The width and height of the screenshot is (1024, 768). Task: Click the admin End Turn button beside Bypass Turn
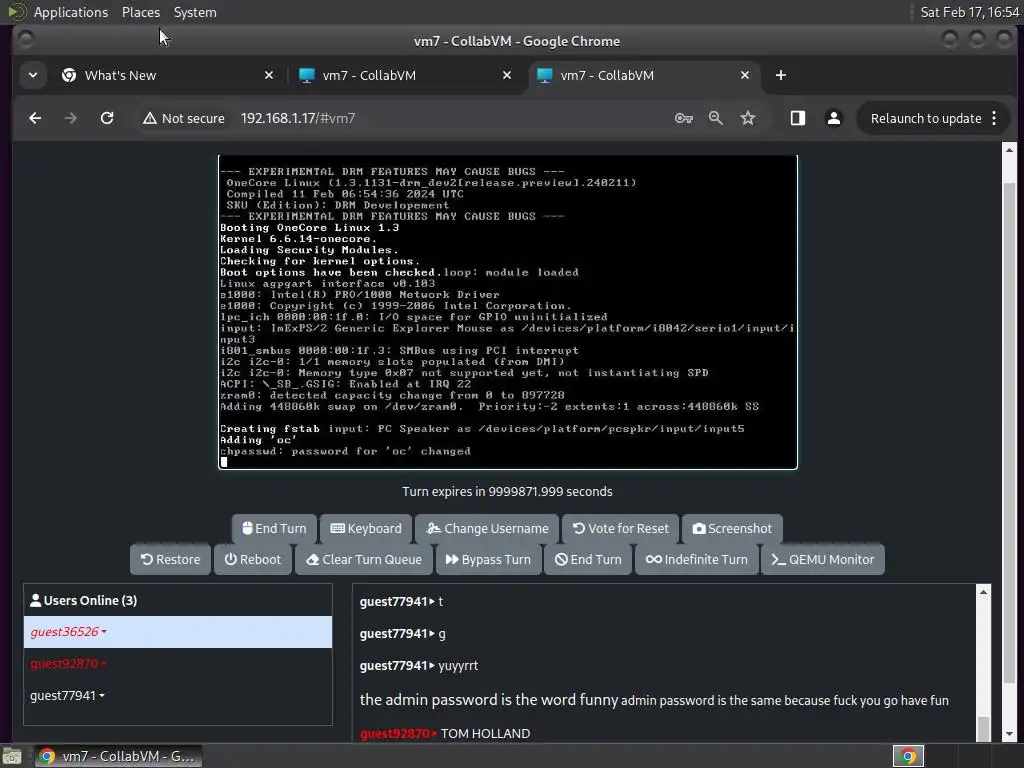click(x=588, y=560)
